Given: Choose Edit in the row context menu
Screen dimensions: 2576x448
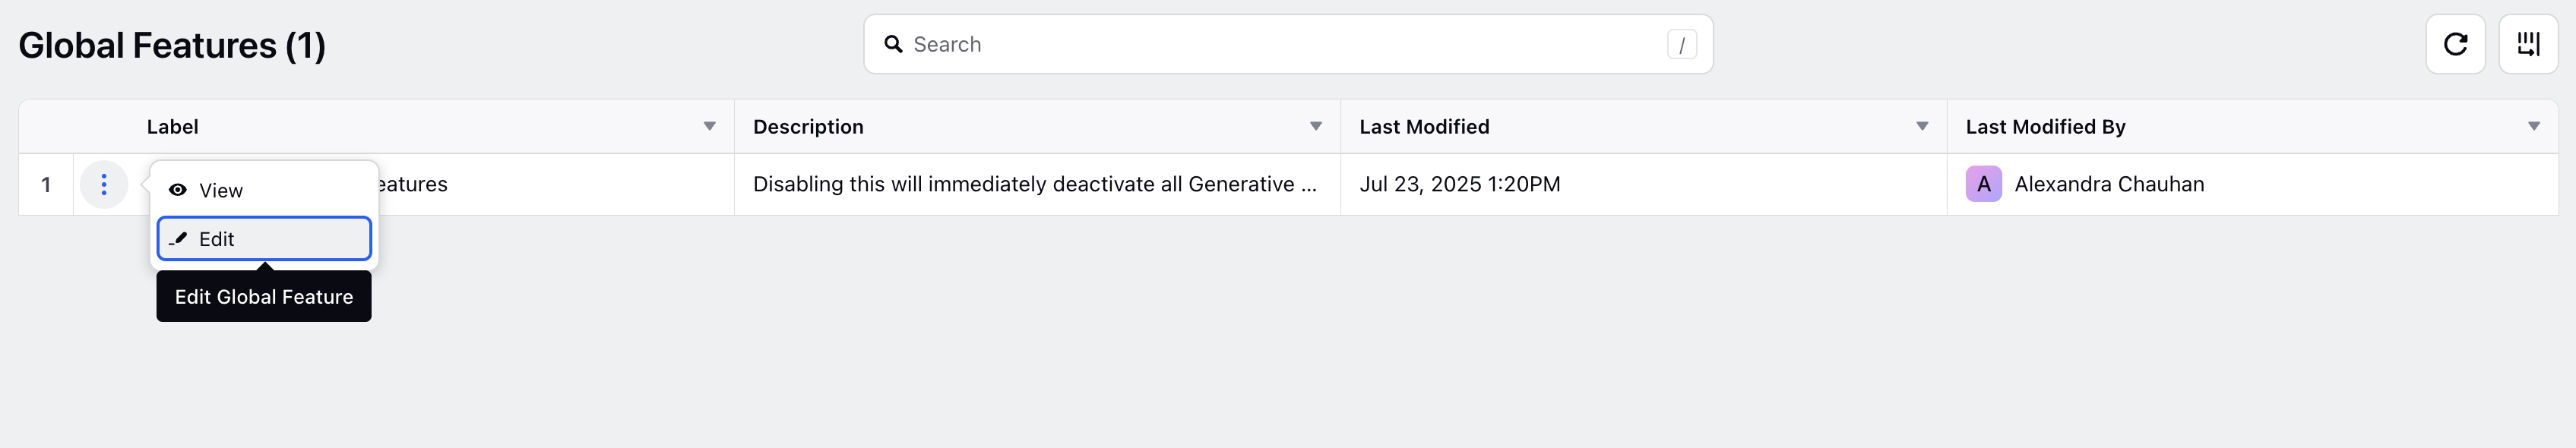Looking at the screenshot, I should 264,239.
